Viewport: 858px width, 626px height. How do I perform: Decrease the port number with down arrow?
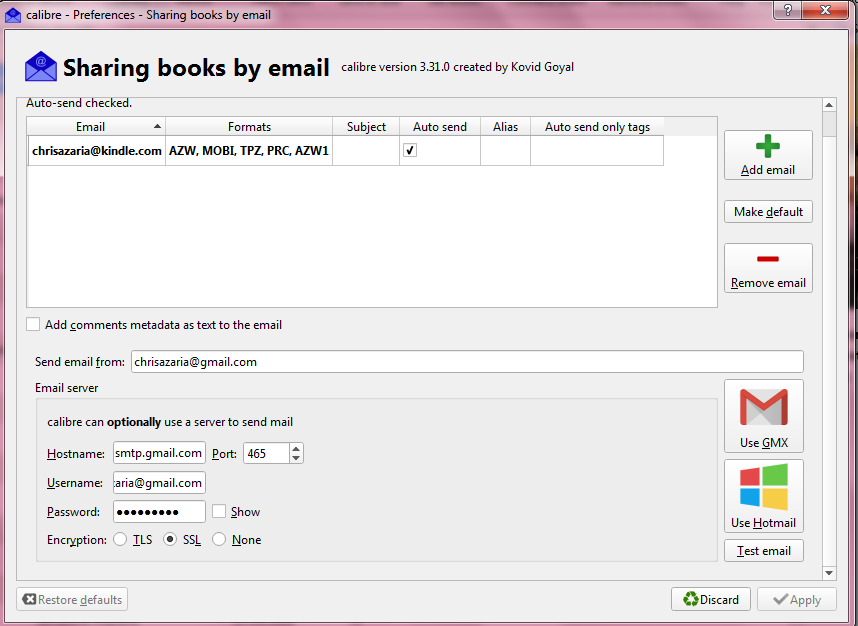pyautogui.click(x=296, y=458)
